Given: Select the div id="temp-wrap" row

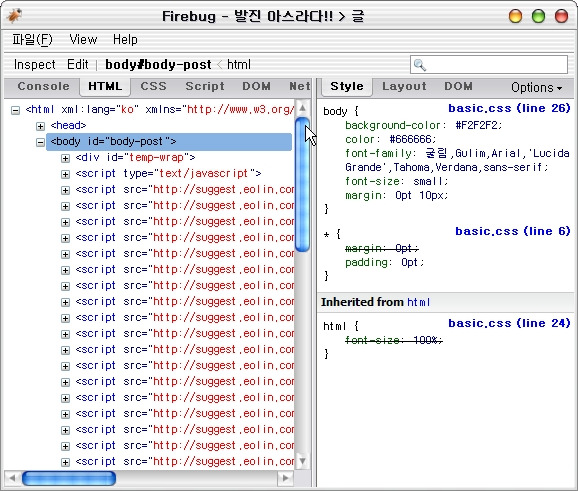Looking at the screenshot, I should [x=135, y=158].
